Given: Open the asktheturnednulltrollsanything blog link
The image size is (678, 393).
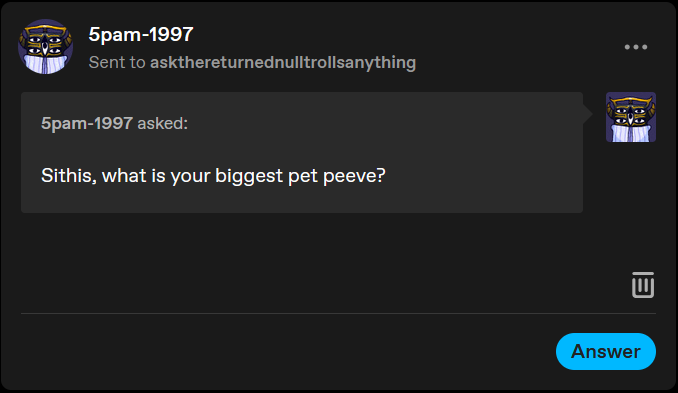Looking at the screenshot, I should pyautogui.click(x=283, y=62).
